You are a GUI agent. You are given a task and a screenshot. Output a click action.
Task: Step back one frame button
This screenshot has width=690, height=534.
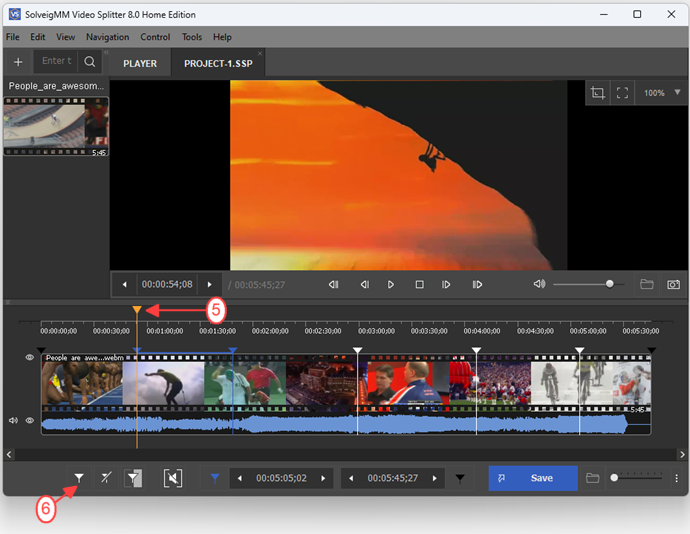coord(365,285)
